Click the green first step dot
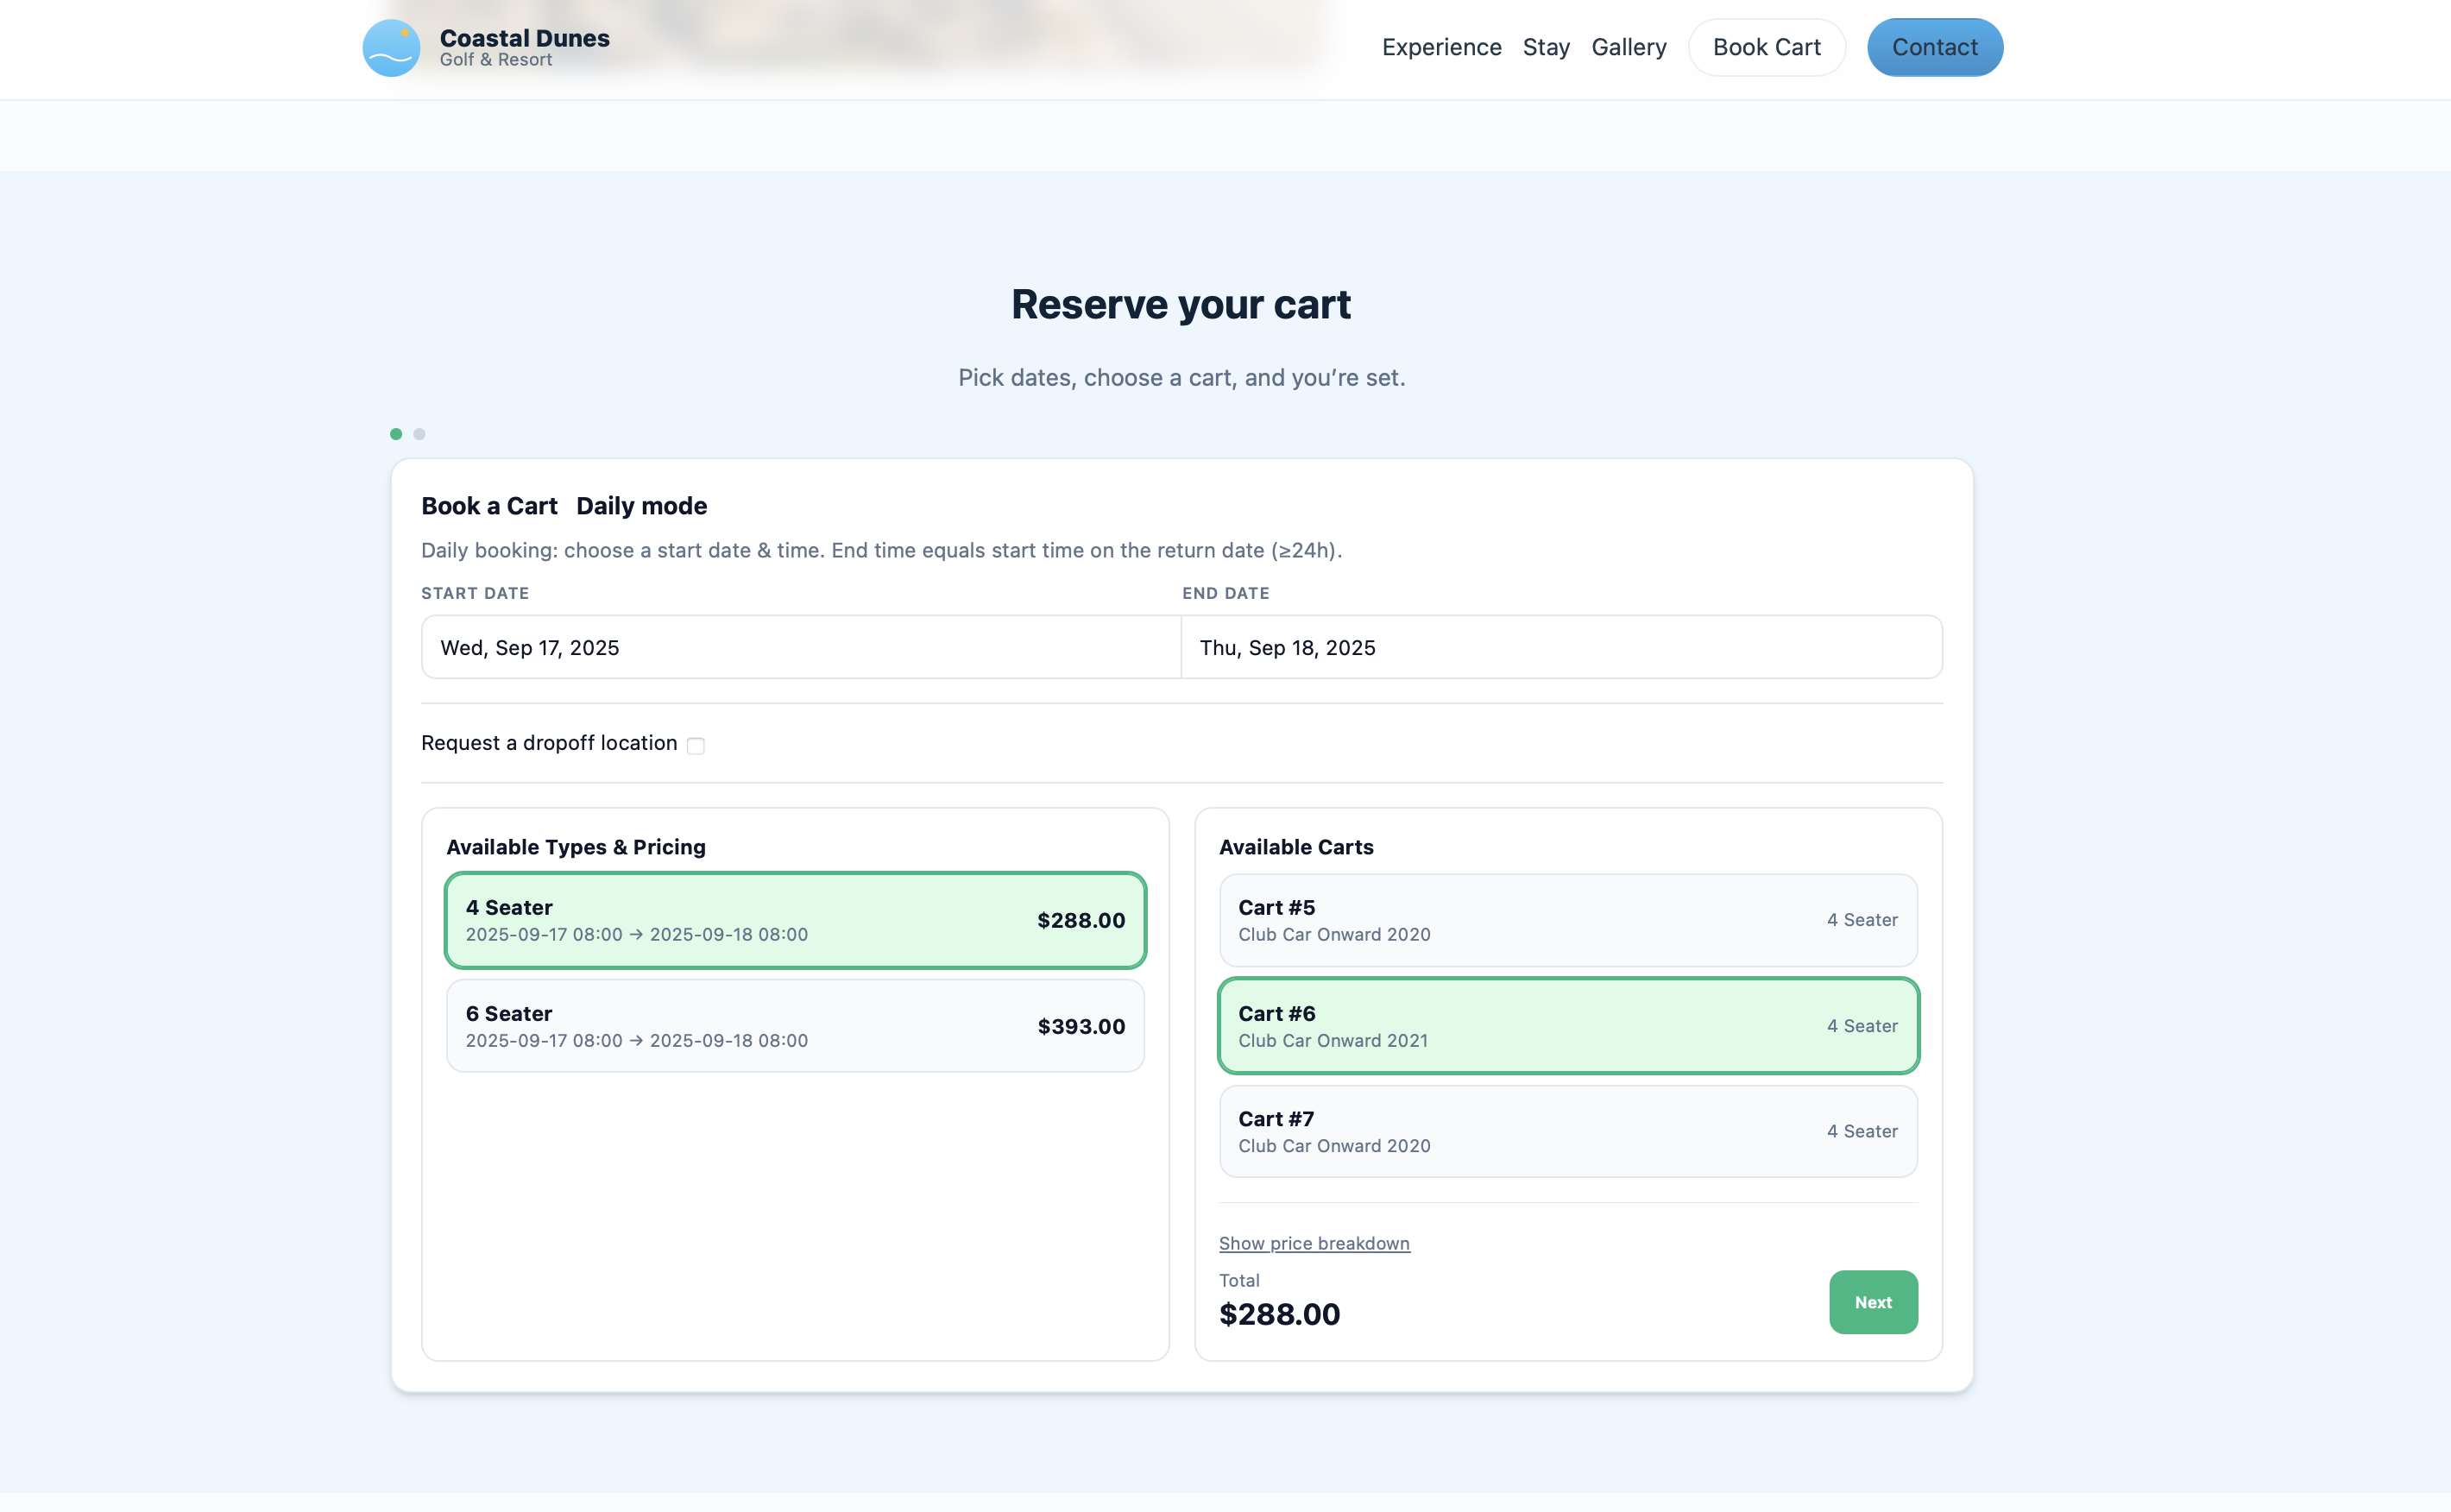 396,434
